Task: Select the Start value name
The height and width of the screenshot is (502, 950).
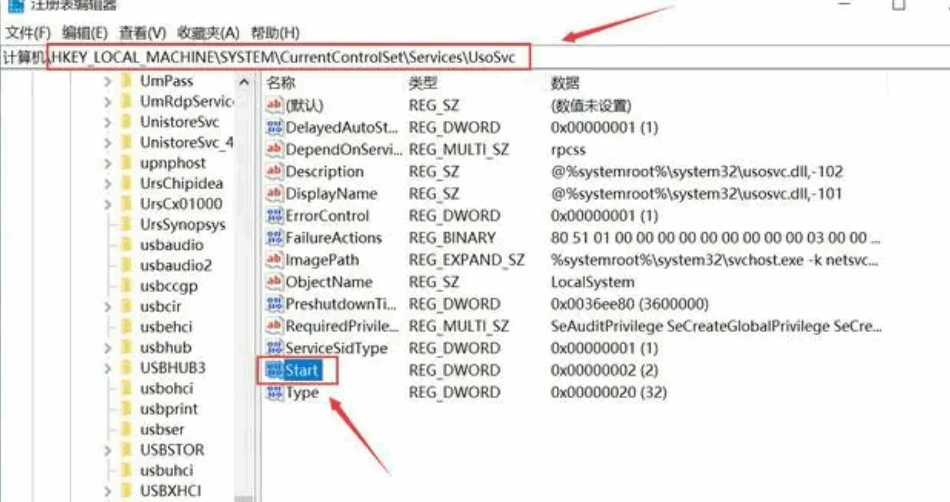Action: coord(301,370)
